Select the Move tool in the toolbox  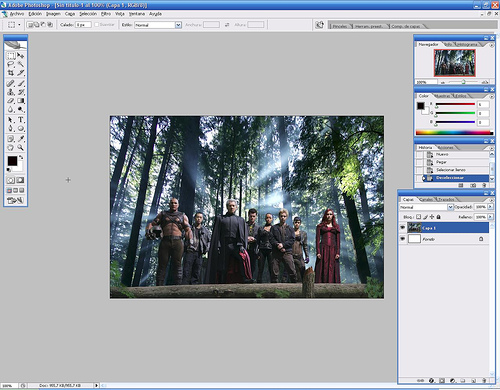click(21, 56)
